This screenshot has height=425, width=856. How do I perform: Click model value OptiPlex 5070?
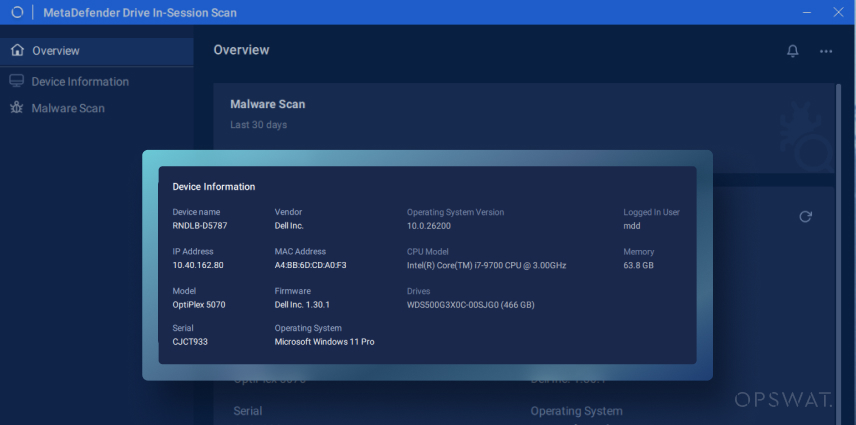199,305
